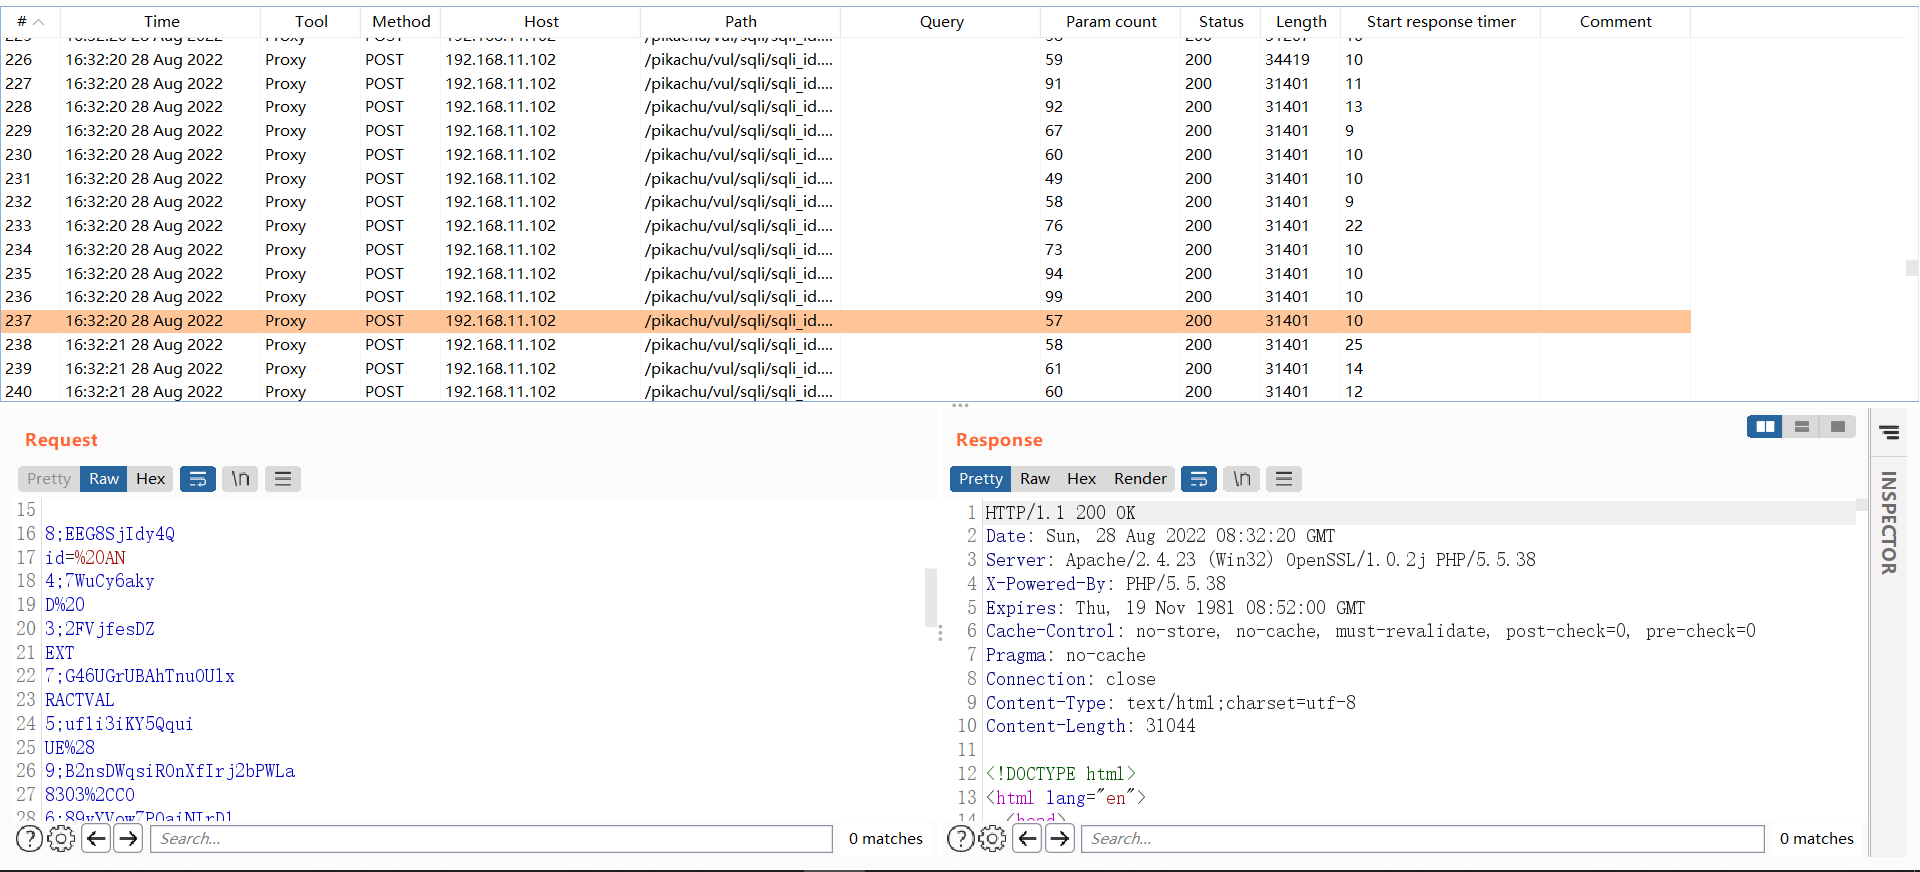This screenshot has width=1920, height=872.
Task: Sort table by Status column header
Action: pyautogui.click(x=1221, y=21)
